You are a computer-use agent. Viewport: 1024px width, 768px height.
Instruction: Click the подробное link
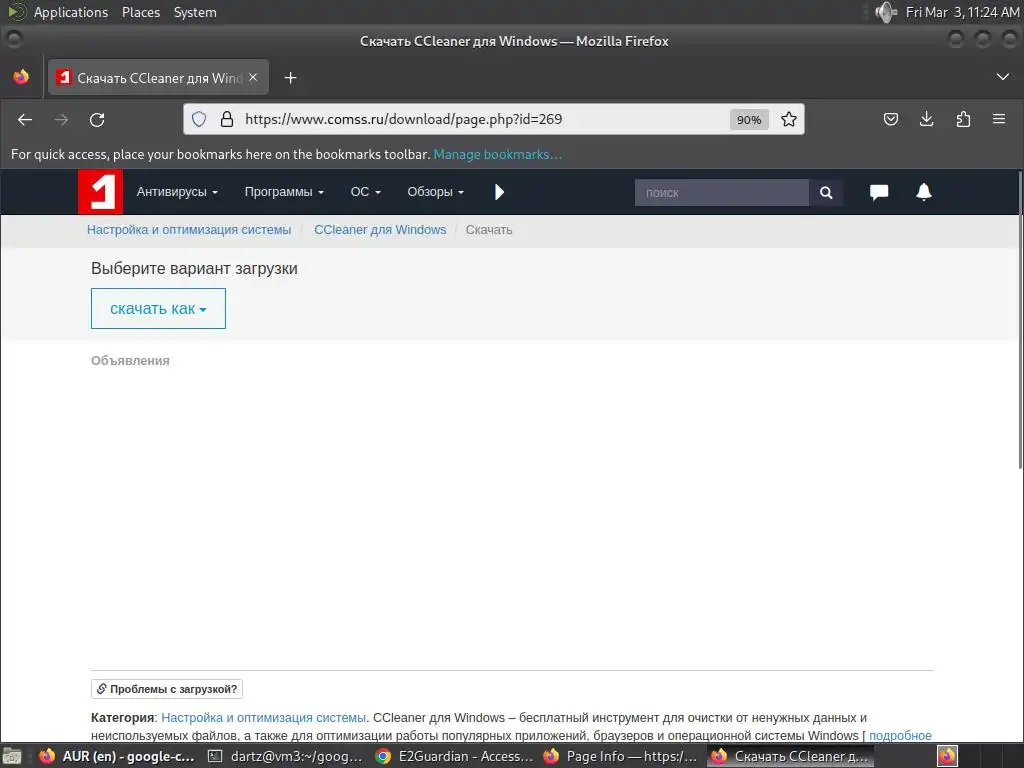pyautogui.click(x=900, y=735)
